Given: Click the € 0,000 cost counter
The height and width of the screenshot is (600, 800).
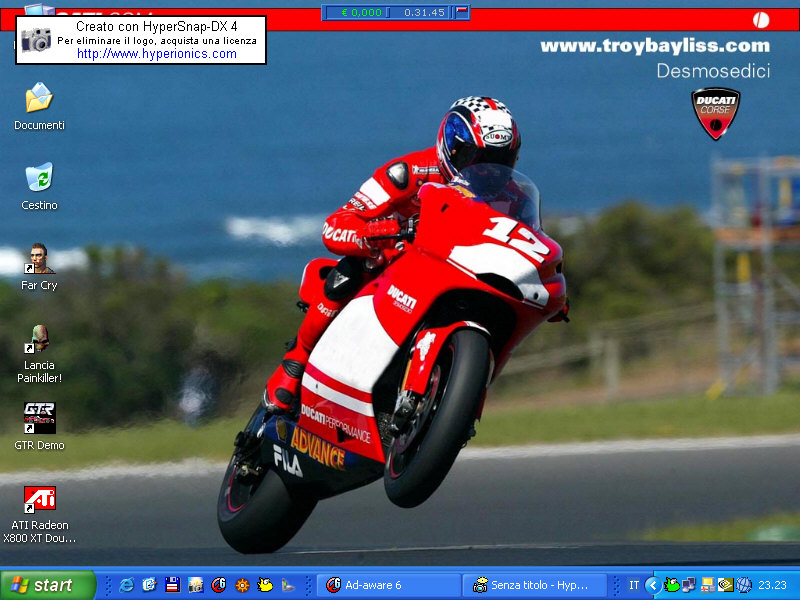Looking at the screenshot, I should click(x=361, y=12).
